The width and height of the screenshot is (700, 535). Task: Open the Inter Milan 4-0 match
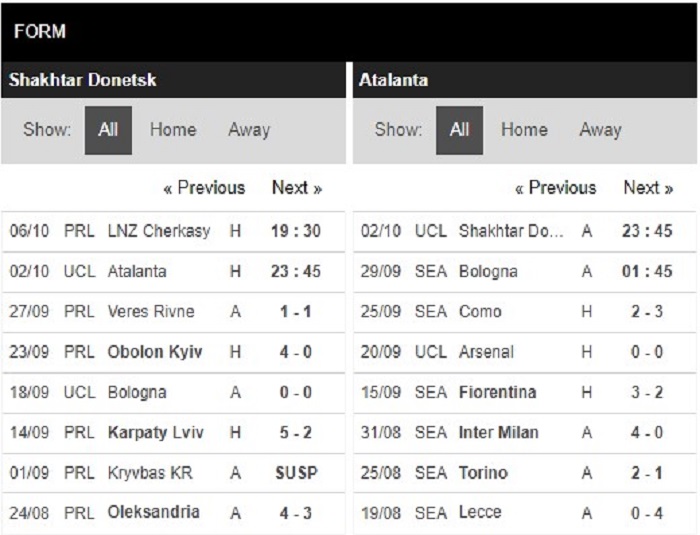click(525, 433)
